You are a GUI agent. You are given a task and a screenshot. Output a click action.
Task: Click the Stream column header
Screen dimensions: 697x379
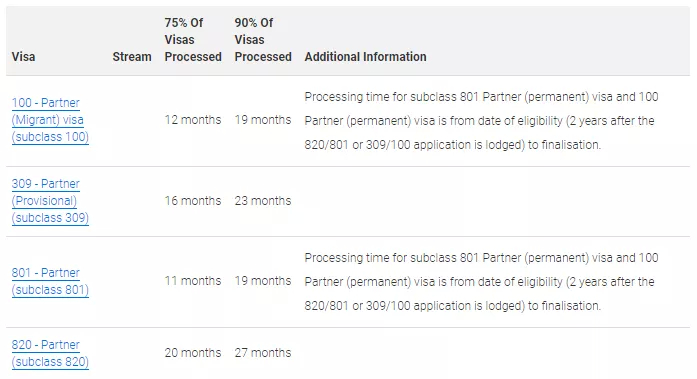(x=132, y=57)
